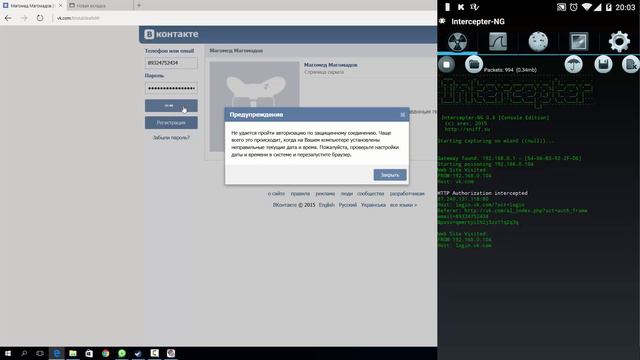Open the реклама footer link
The height and width of the screenshot is (360, 640).
325,193
